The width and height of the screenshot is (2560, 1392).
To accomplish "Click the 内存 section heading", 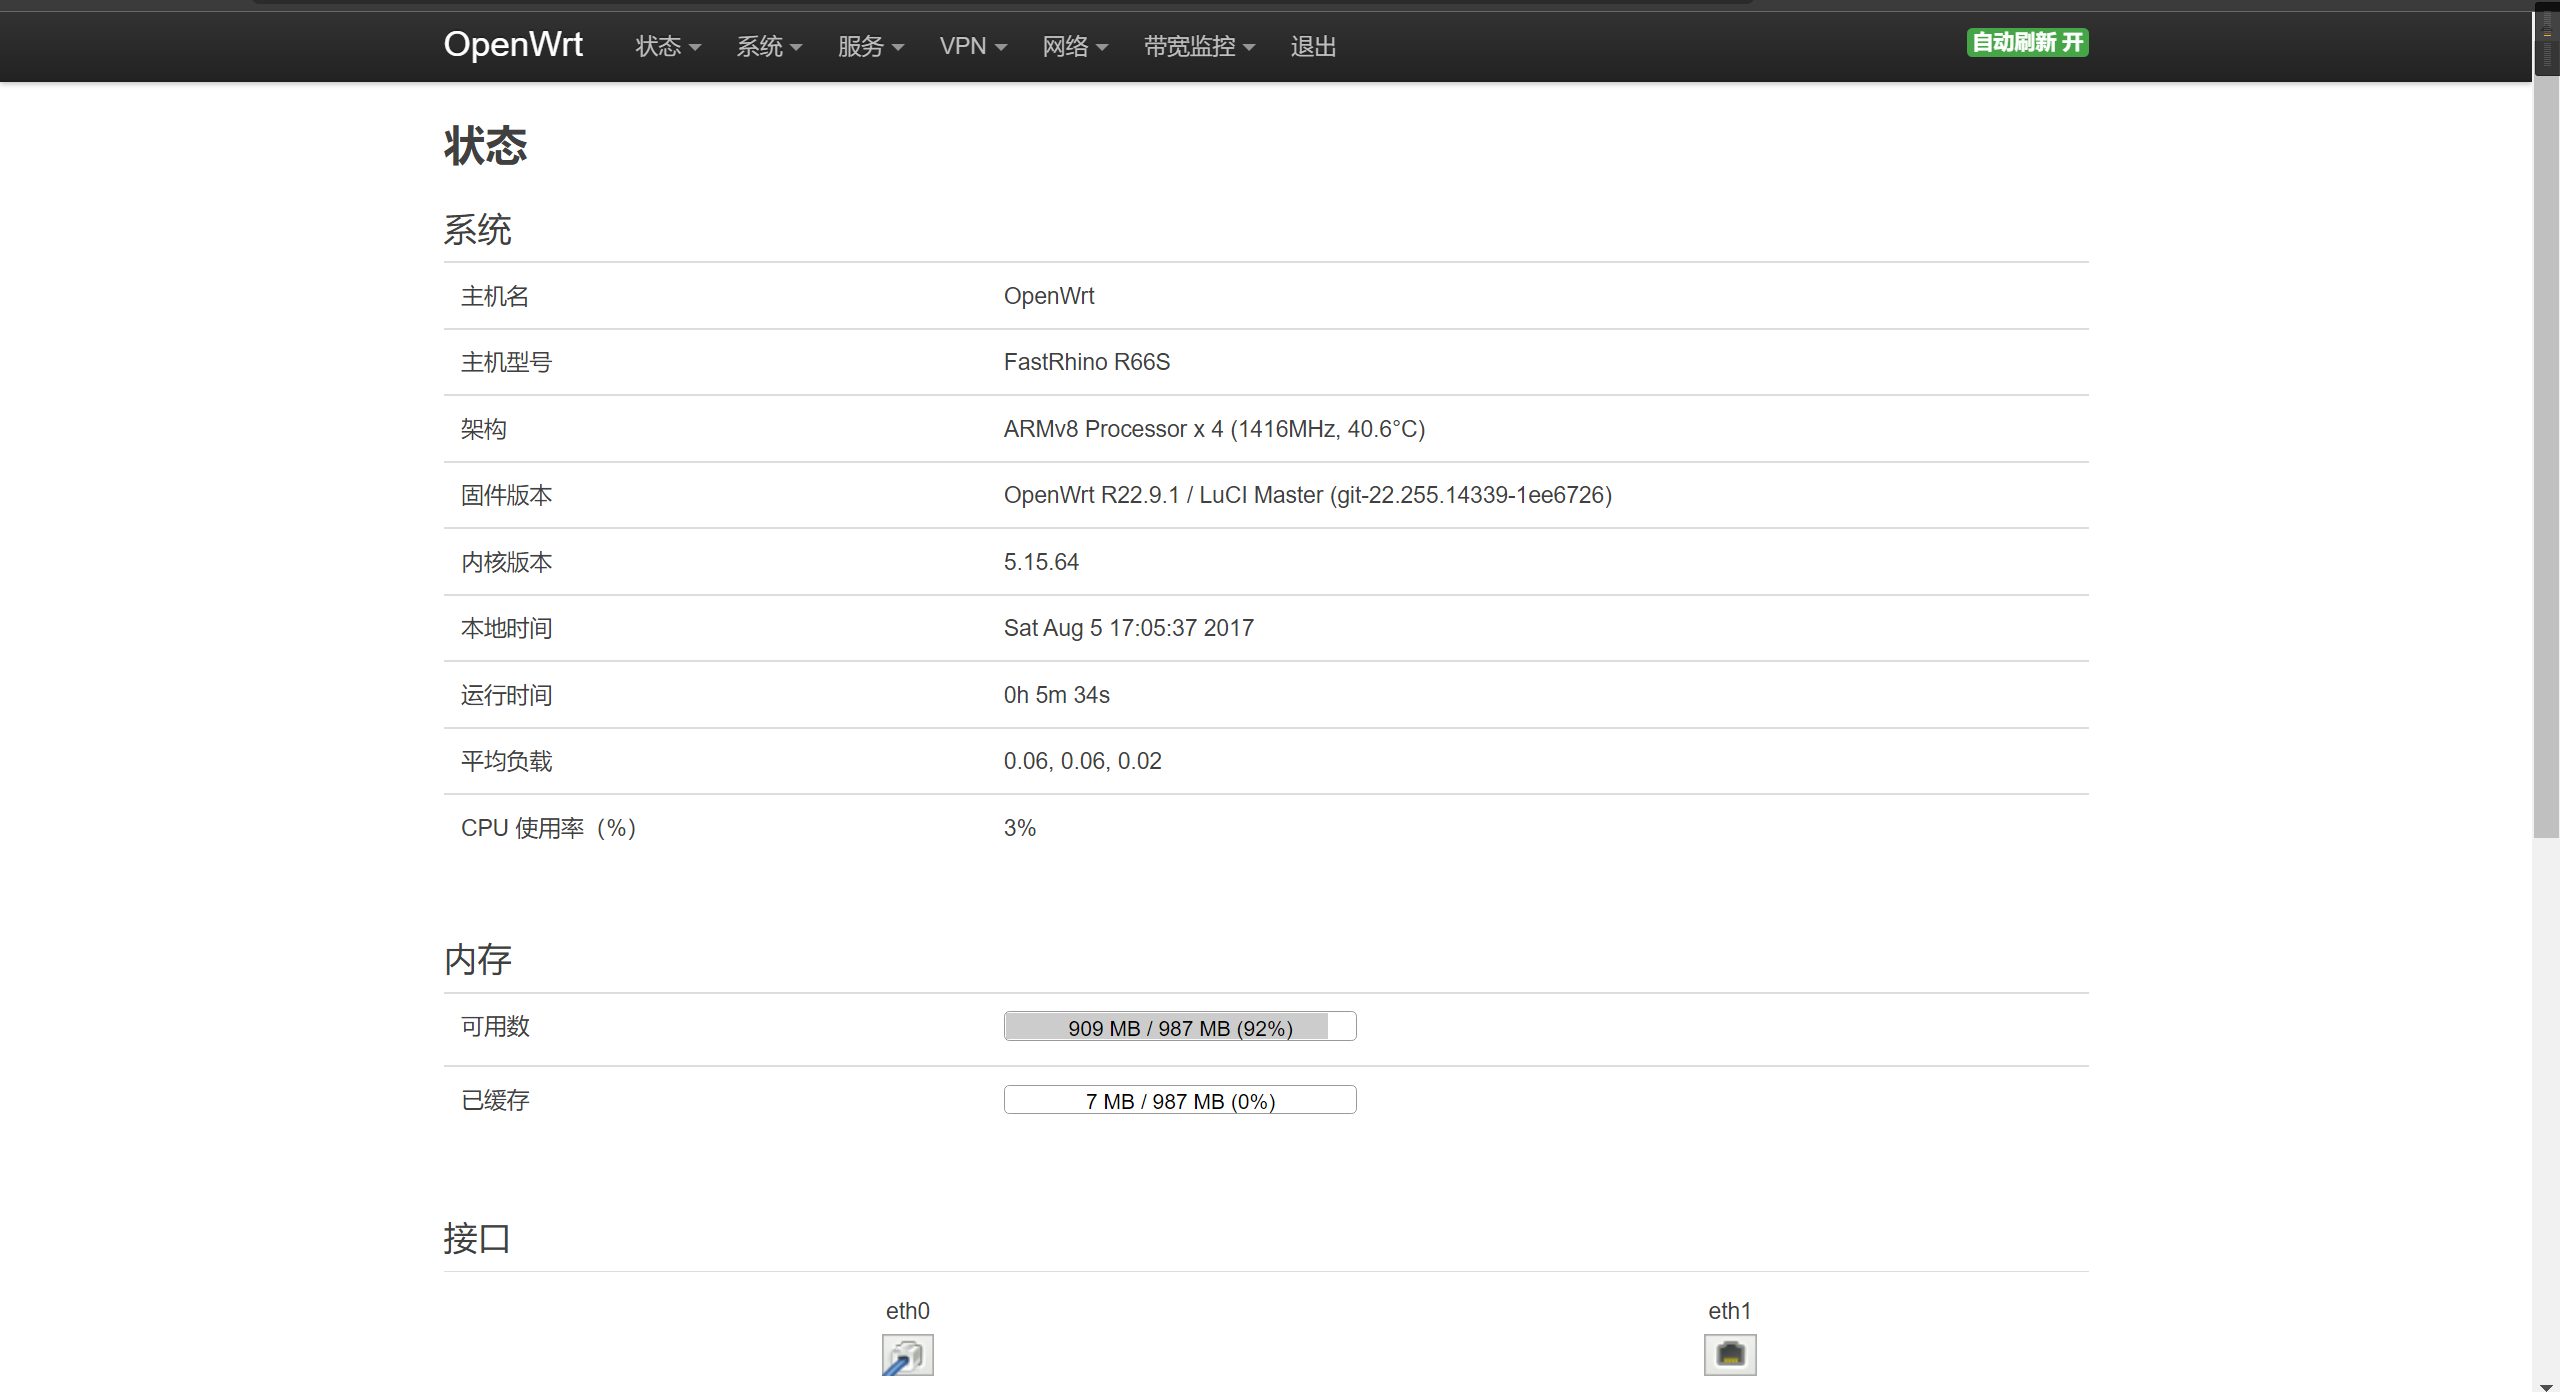I will [478, 960].
